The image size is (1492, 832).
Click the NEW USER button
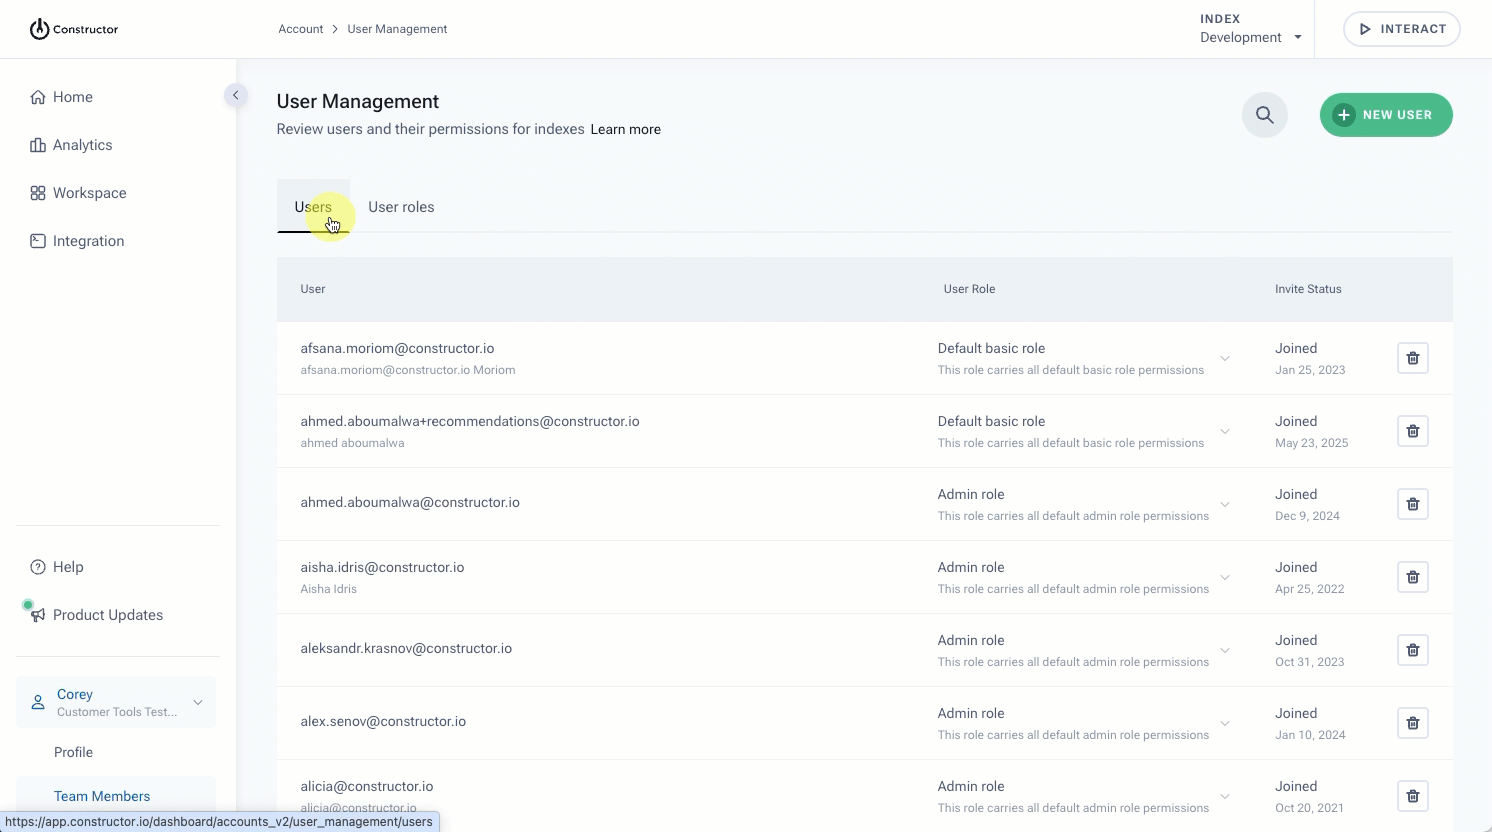[1386, 115]
